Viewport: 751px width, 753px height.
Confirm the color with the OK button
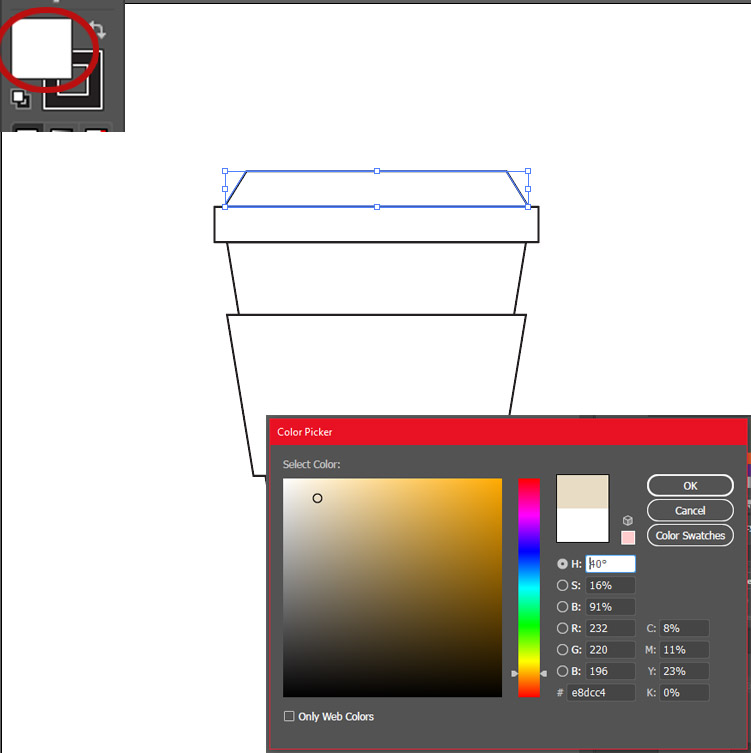[690, 486]
